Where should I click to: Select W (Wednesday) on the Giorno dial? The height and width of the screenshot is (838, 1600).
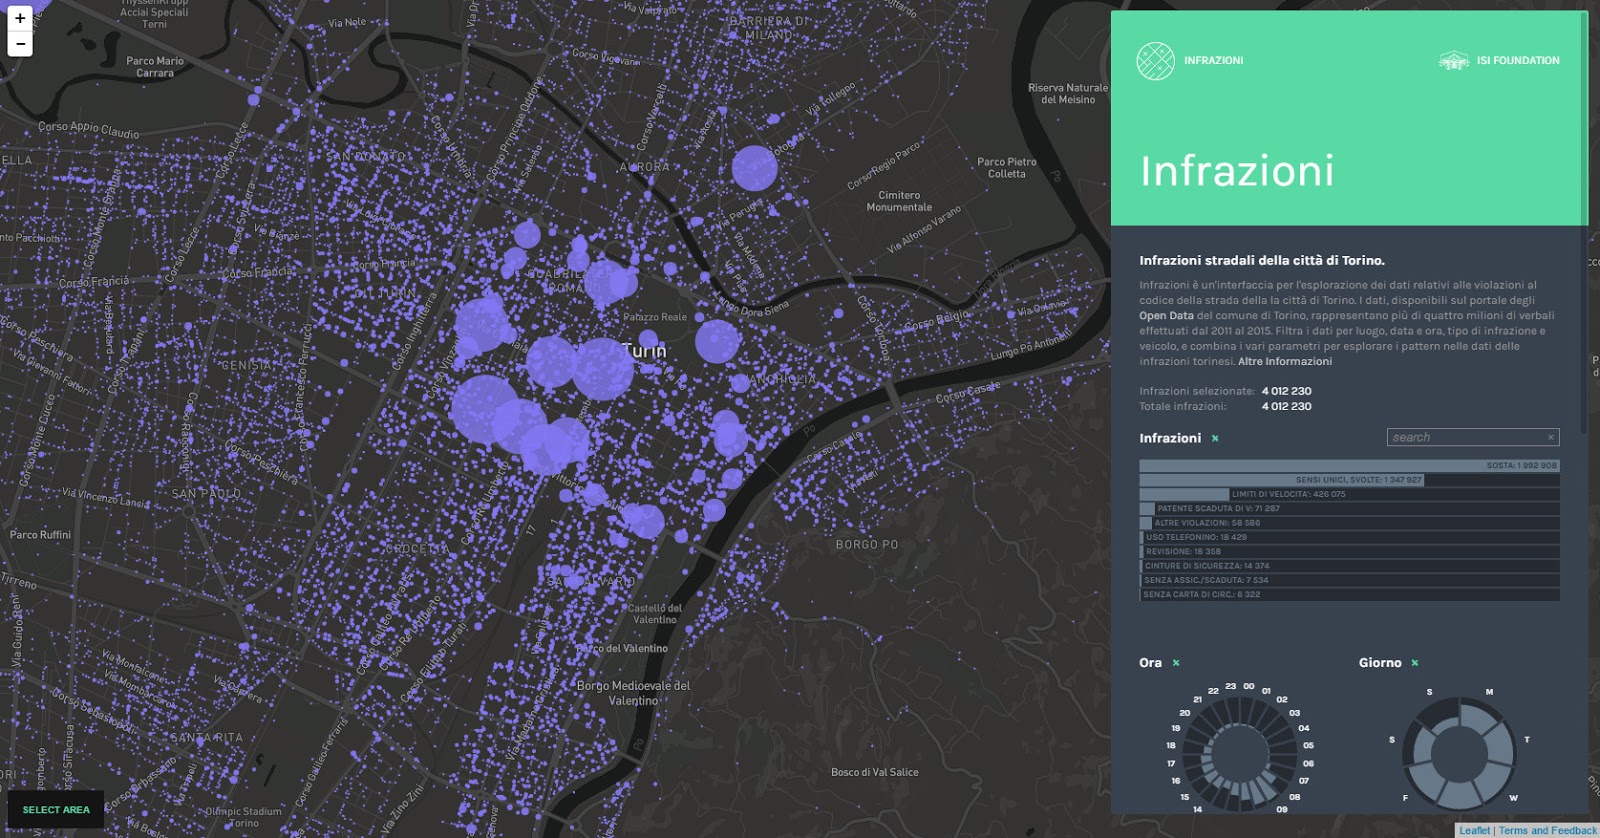tap(1513, 798)
